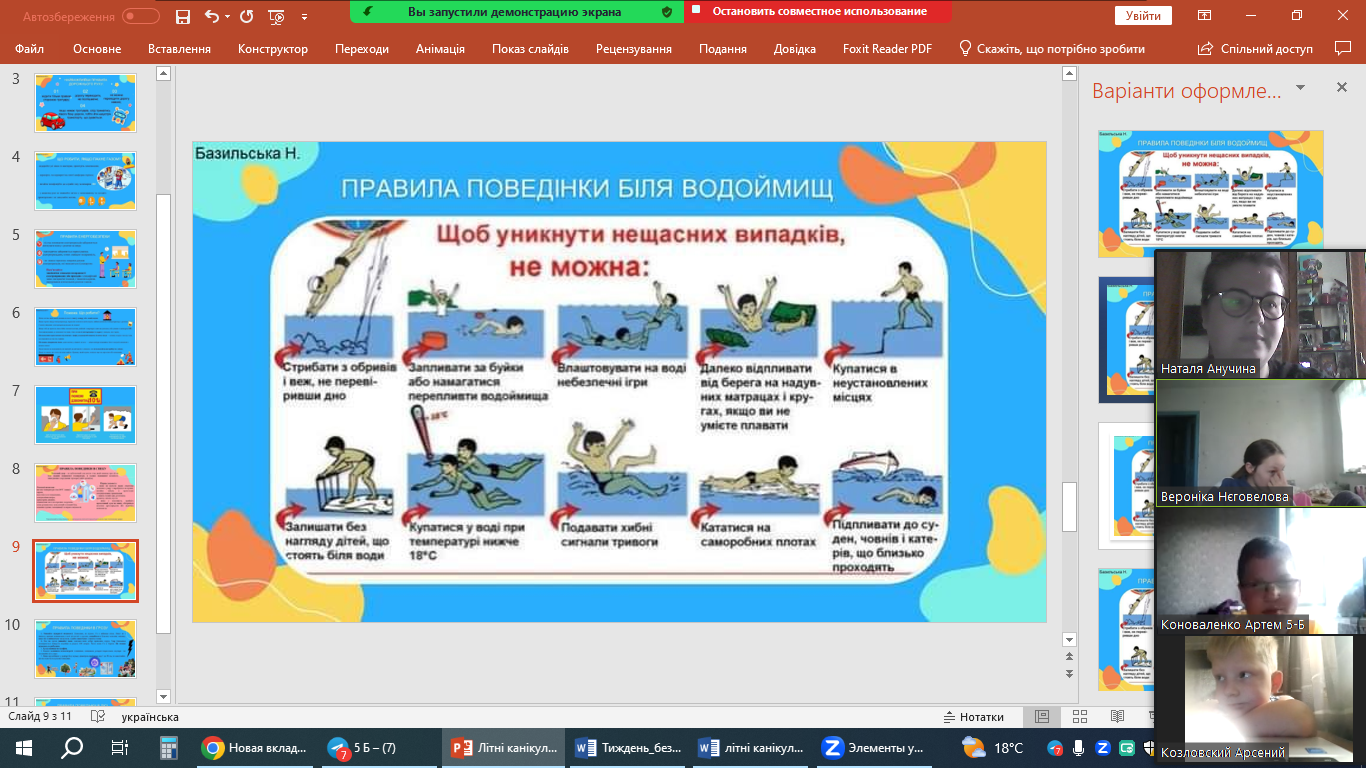The height and width of the screenshot is (768, 1366).
Task: Open the Undo history dropdown arrow
Action: pyautogui.click(x=227, y=16)
